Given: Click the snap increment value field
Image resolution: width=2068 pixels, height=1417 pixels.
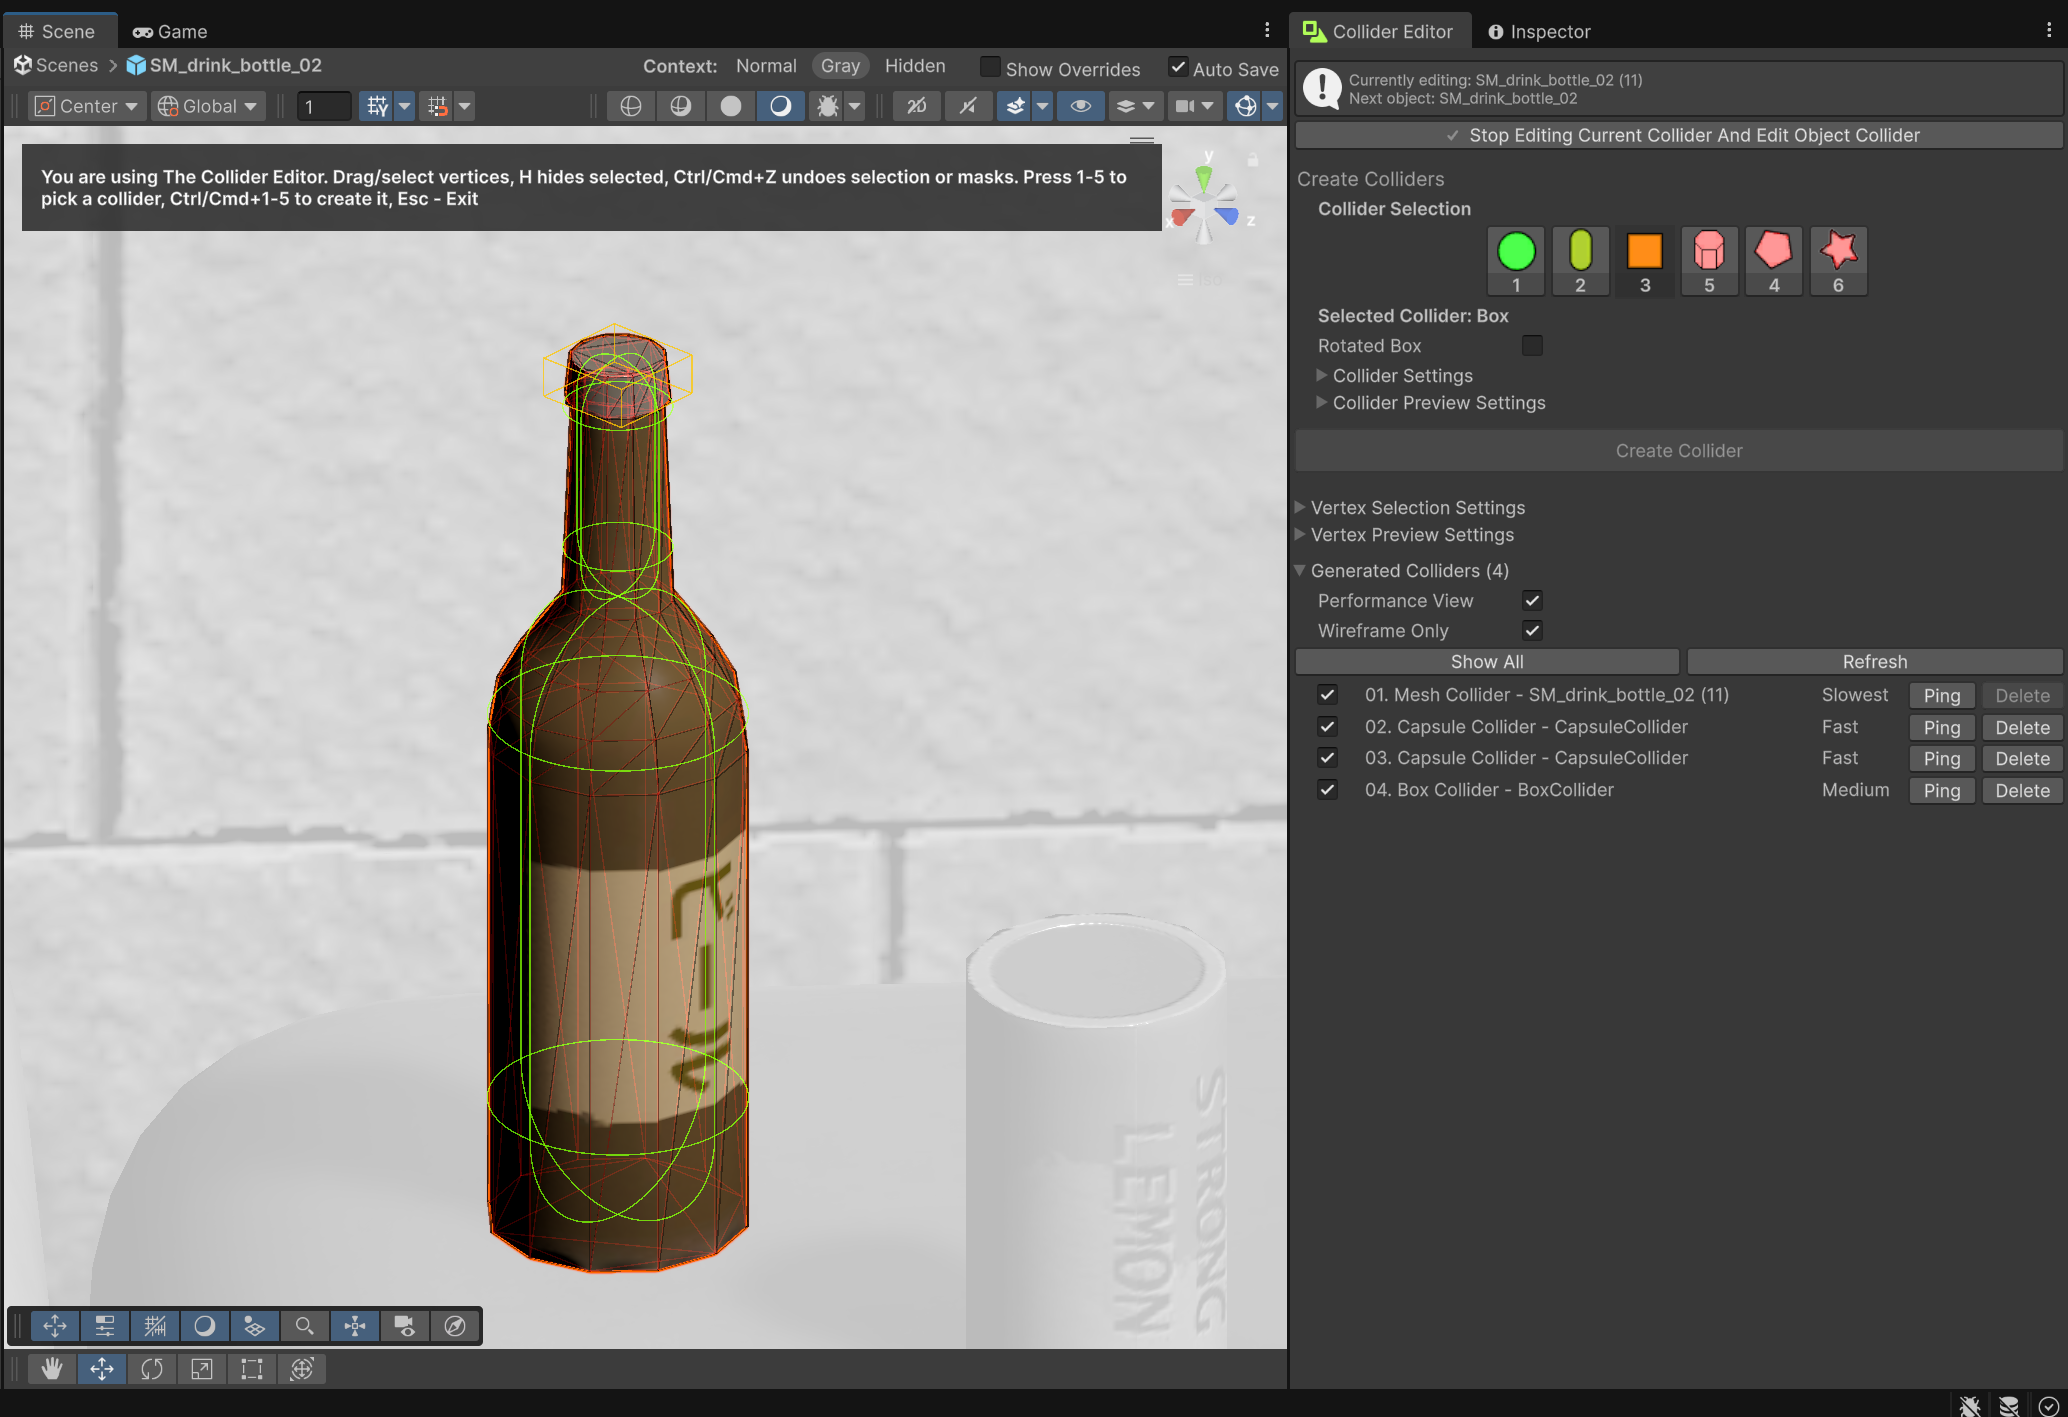Looking at the screenshot, I should (324, 106).
